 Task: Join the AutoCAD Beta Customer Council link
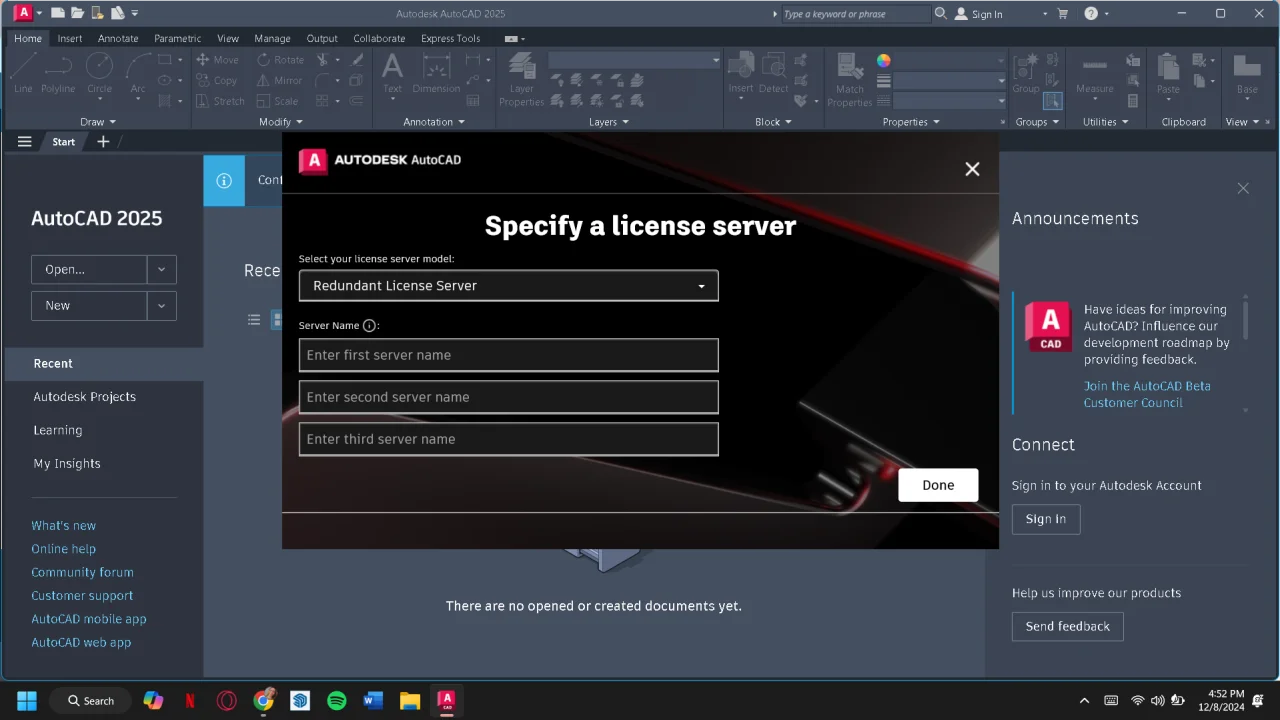point(1147,394)
